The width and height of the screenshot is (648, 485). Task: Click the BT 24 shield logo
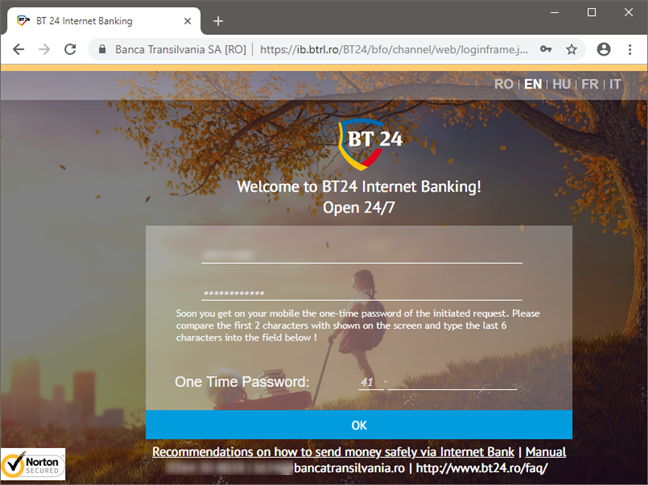370,145
